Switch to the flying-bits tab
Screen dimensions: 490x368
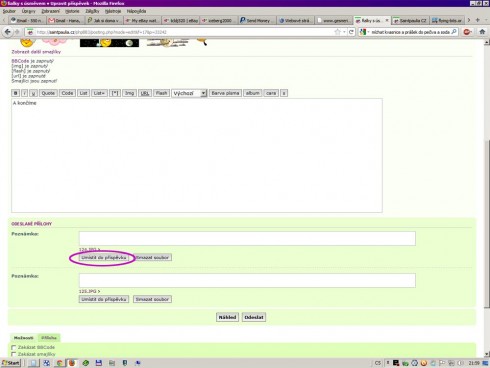pos(447,20)
